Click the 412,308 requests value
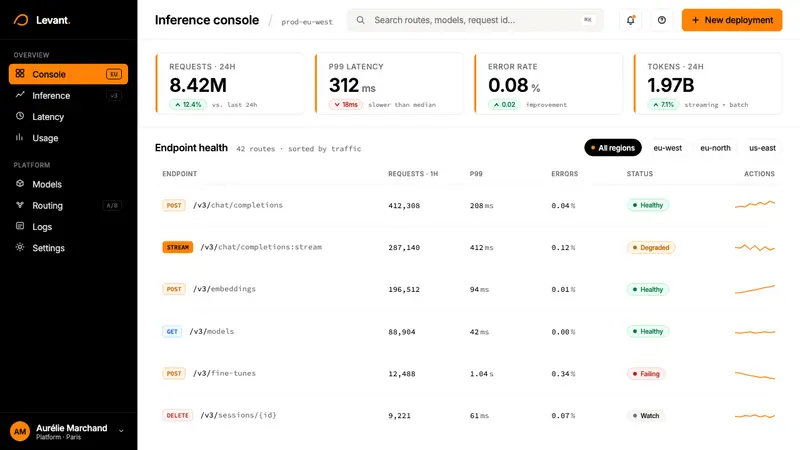This screenshot has width=800, height=450. pyautogui.click(x=404, y=206)
